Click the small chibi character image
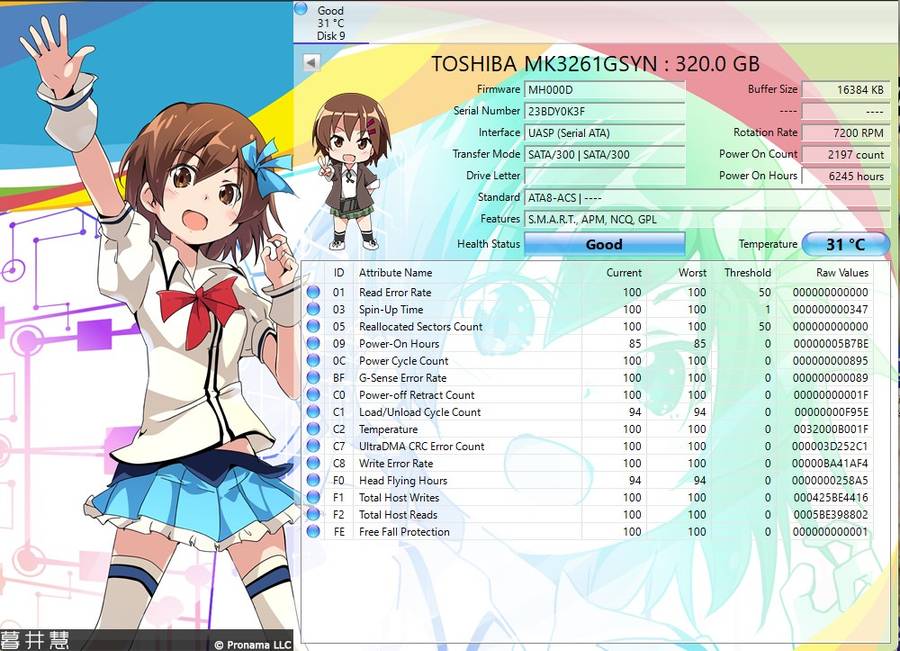 tap(345, 170)
